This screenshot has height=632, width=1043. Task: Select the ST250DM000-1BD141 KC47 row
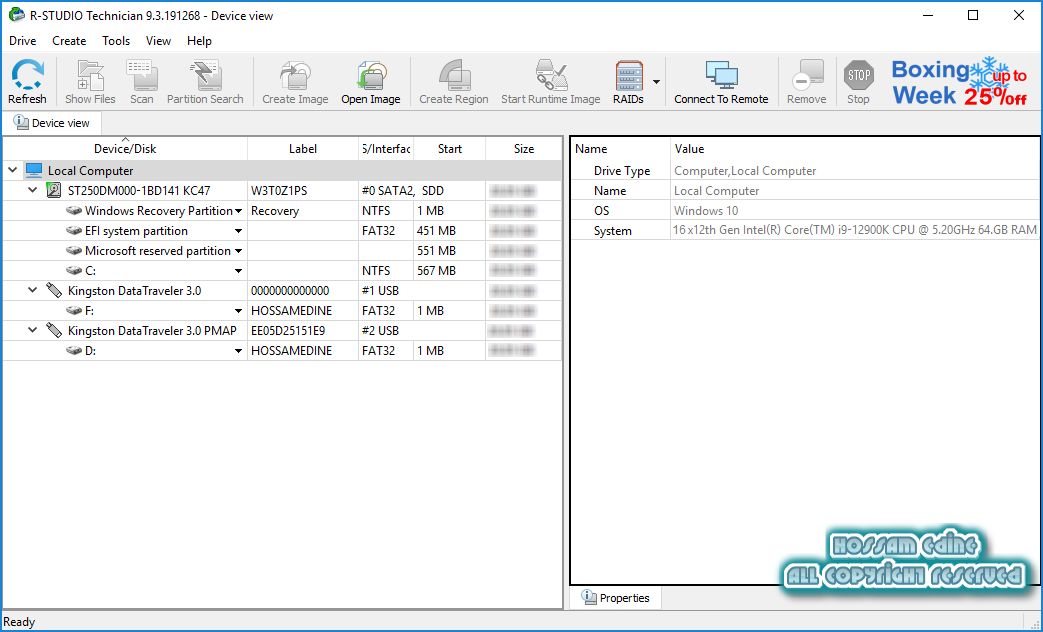[282, 190]
